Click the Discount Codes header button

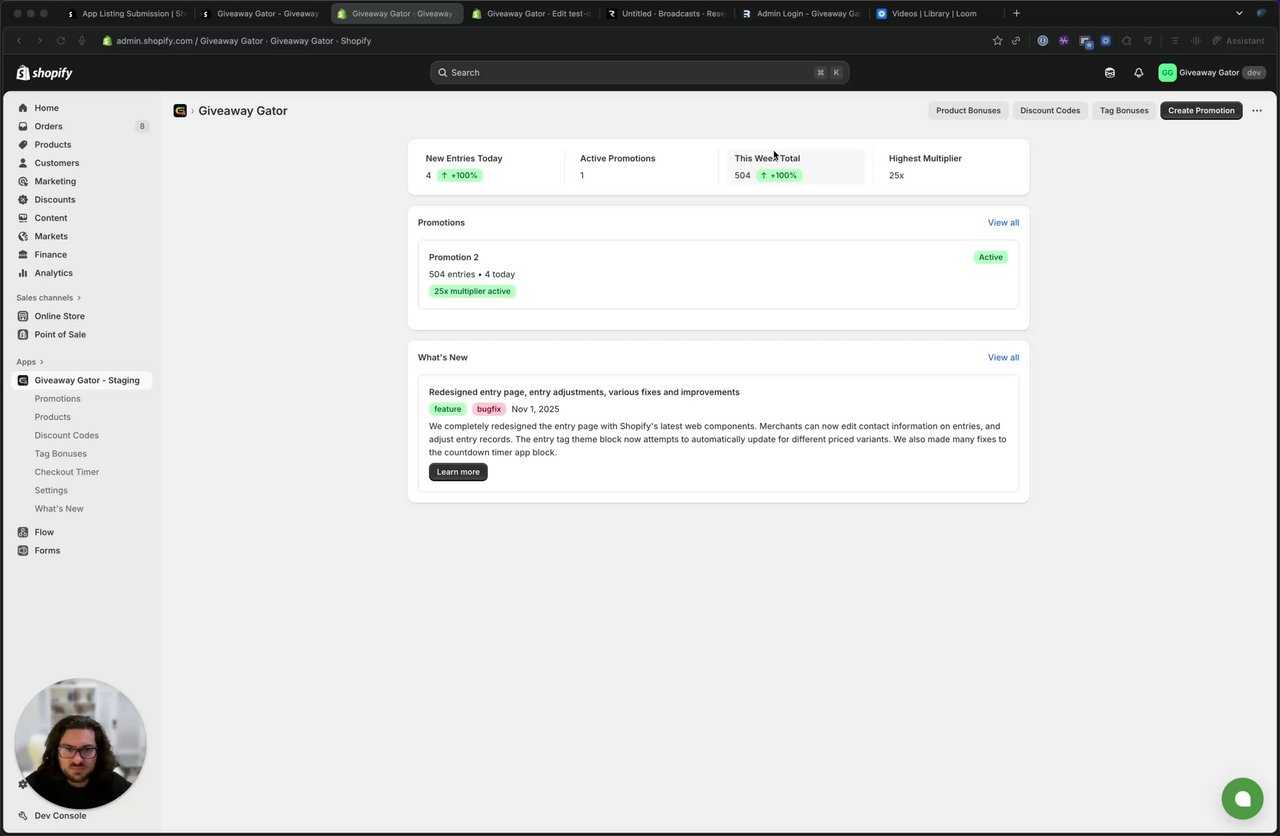tap(1050, 111)
